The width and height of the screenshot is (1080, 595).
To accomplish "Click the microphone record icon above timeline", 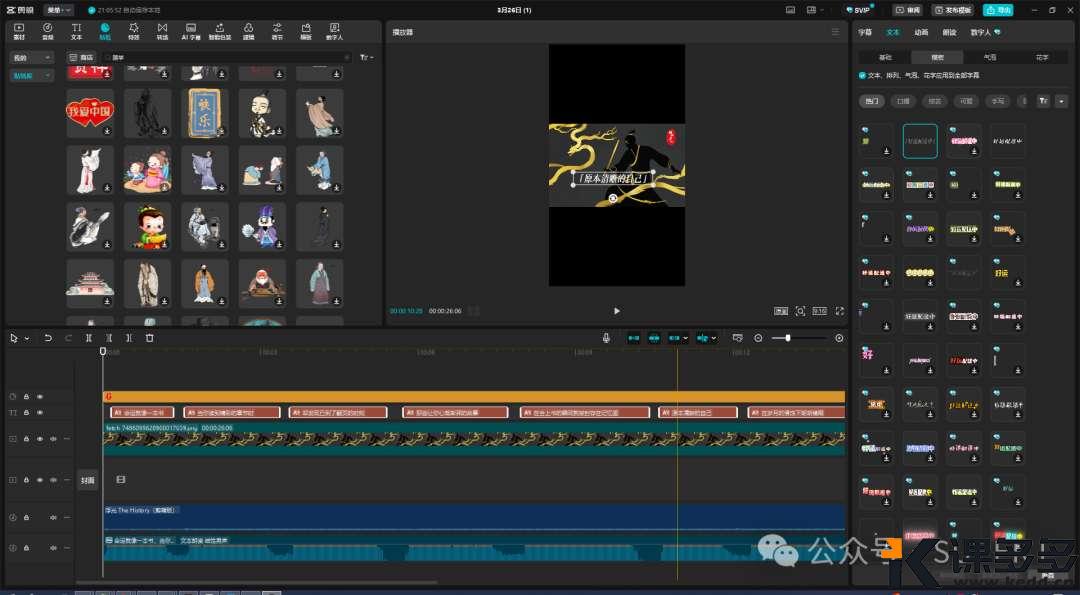I will pyautogui.click(x=606, y=338).
